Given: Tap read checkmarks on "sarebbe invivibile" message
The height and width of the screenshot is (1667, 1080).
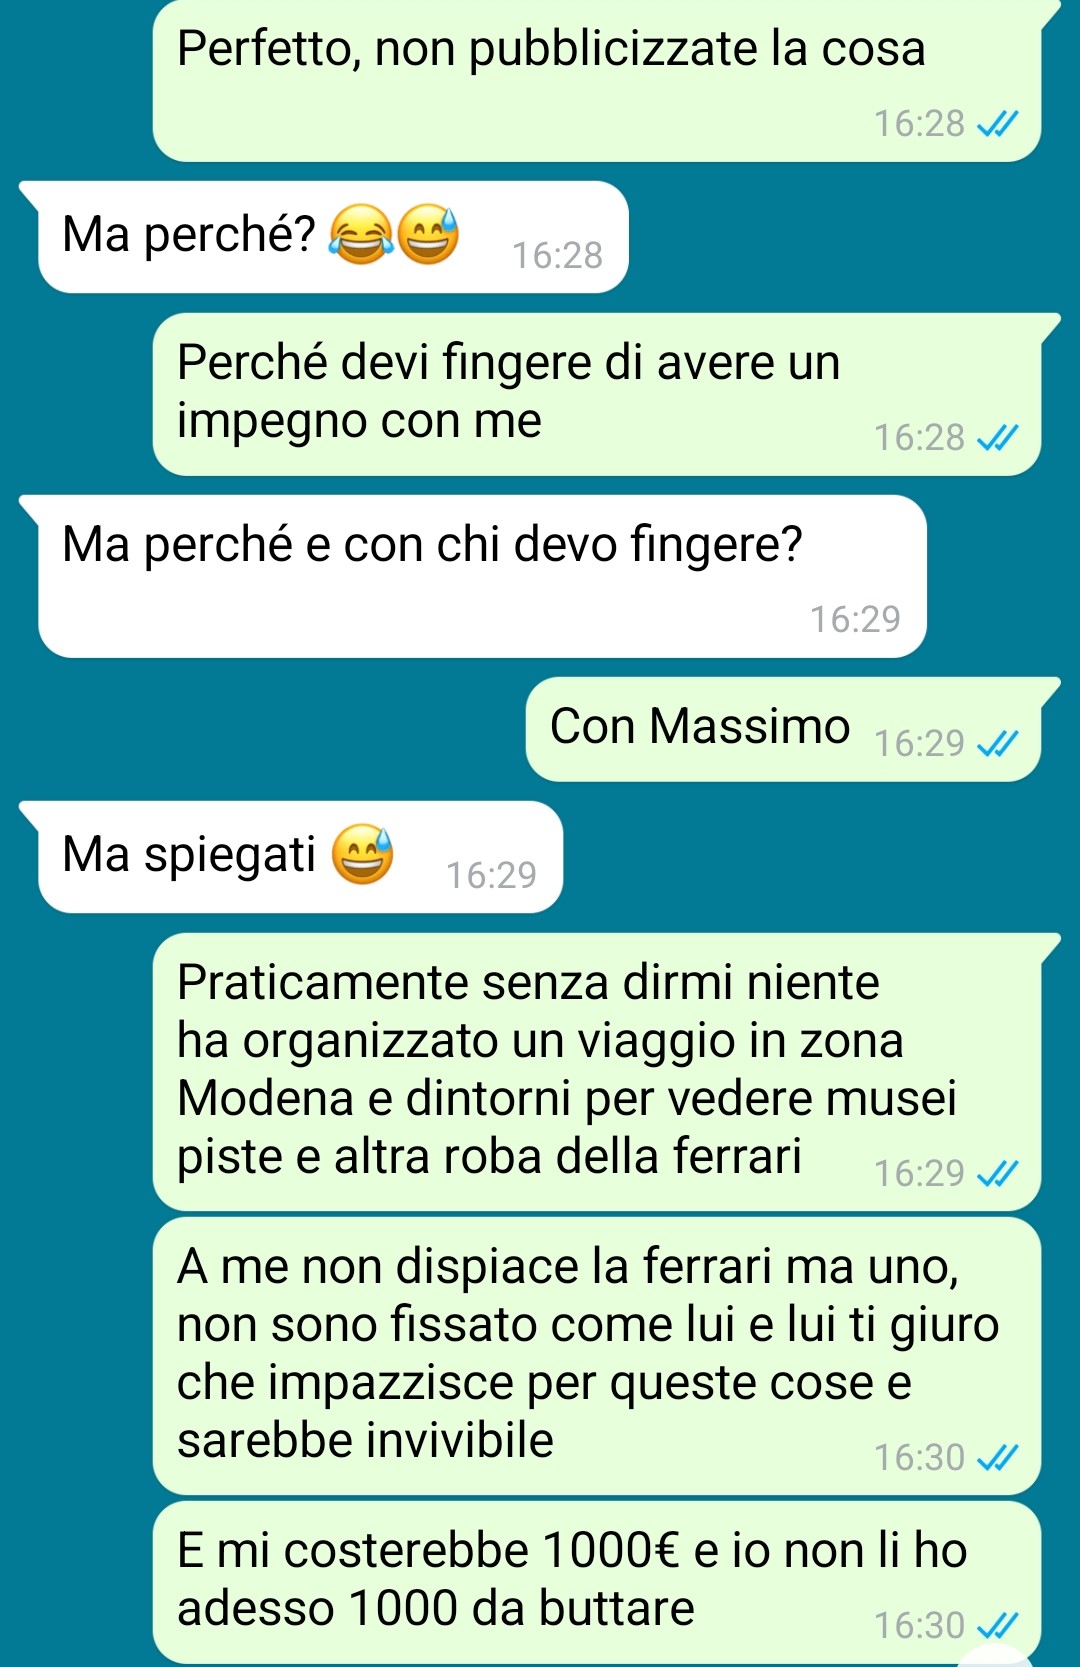Looking at the screenshot, I should [997, 1457].
